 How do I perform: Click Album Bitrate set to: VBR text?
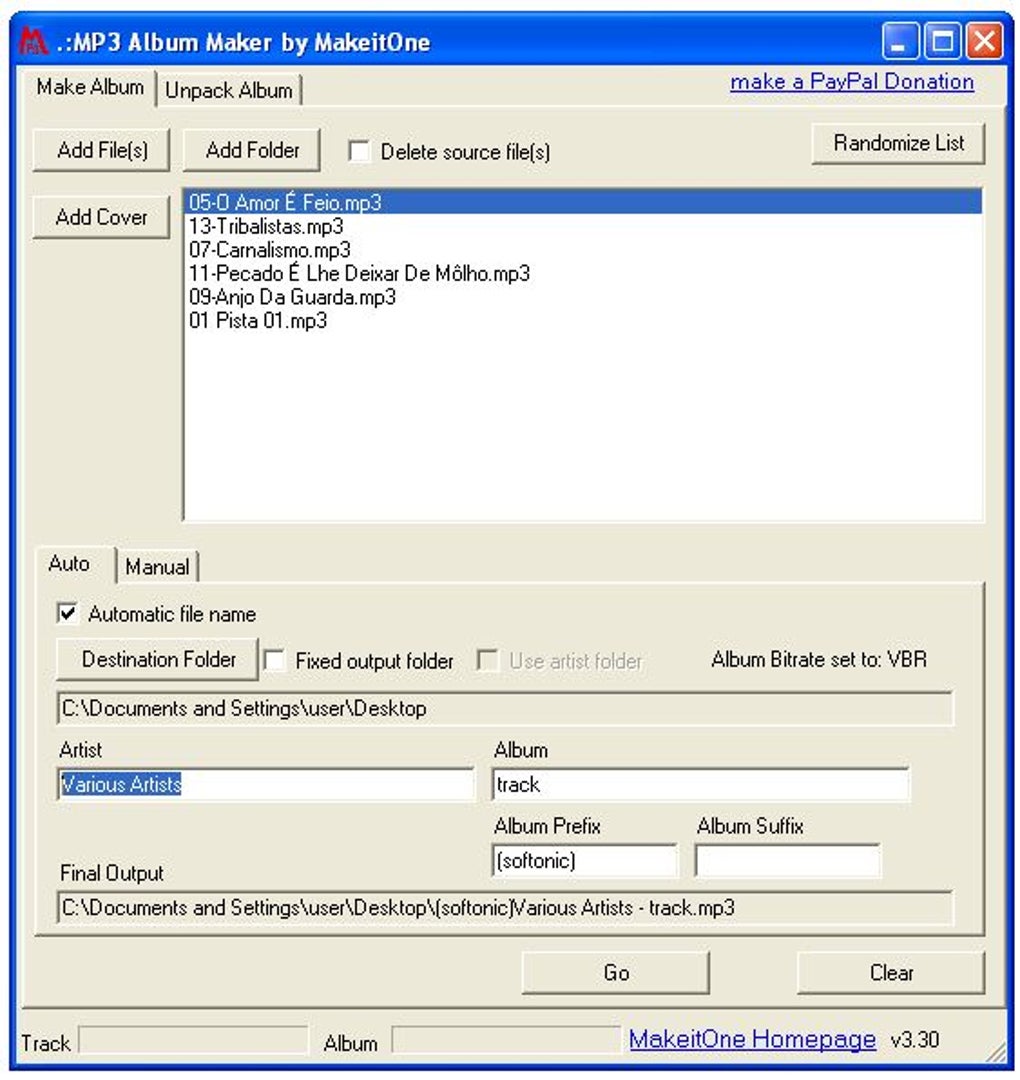click(819, 659)
